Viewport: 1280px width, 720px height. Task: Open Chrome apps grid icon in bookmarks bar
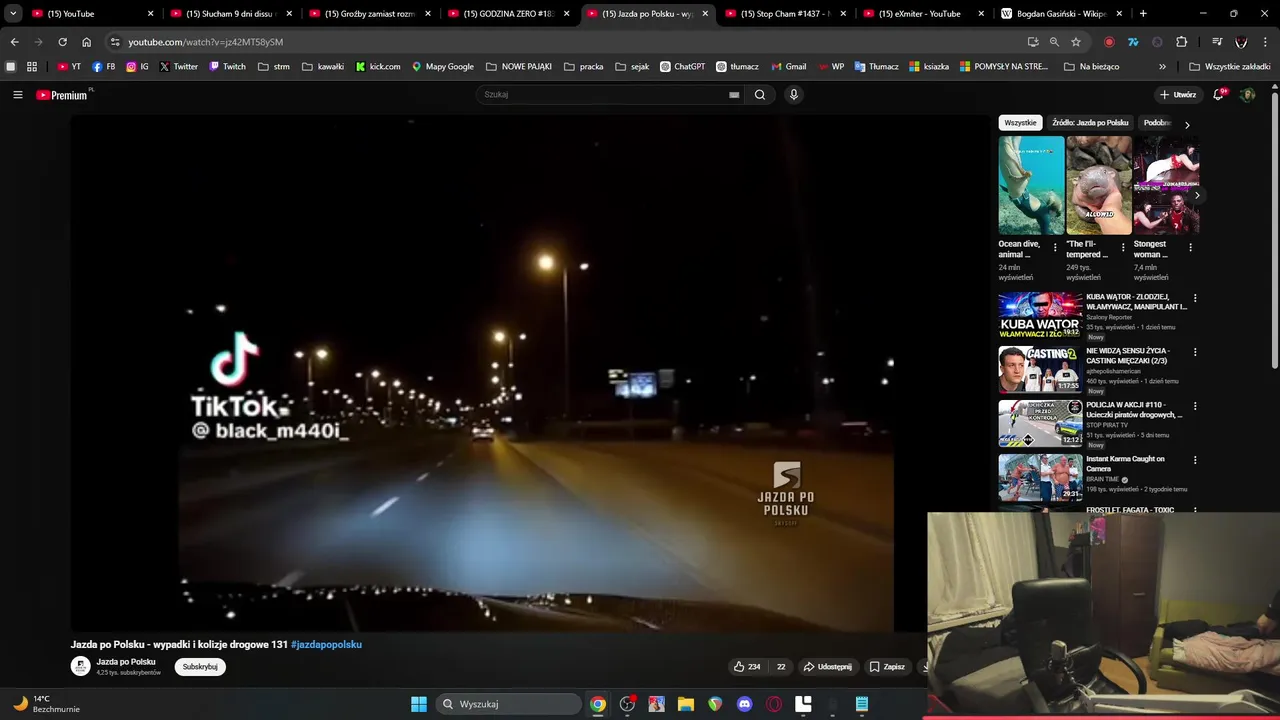tap(32, 67)
